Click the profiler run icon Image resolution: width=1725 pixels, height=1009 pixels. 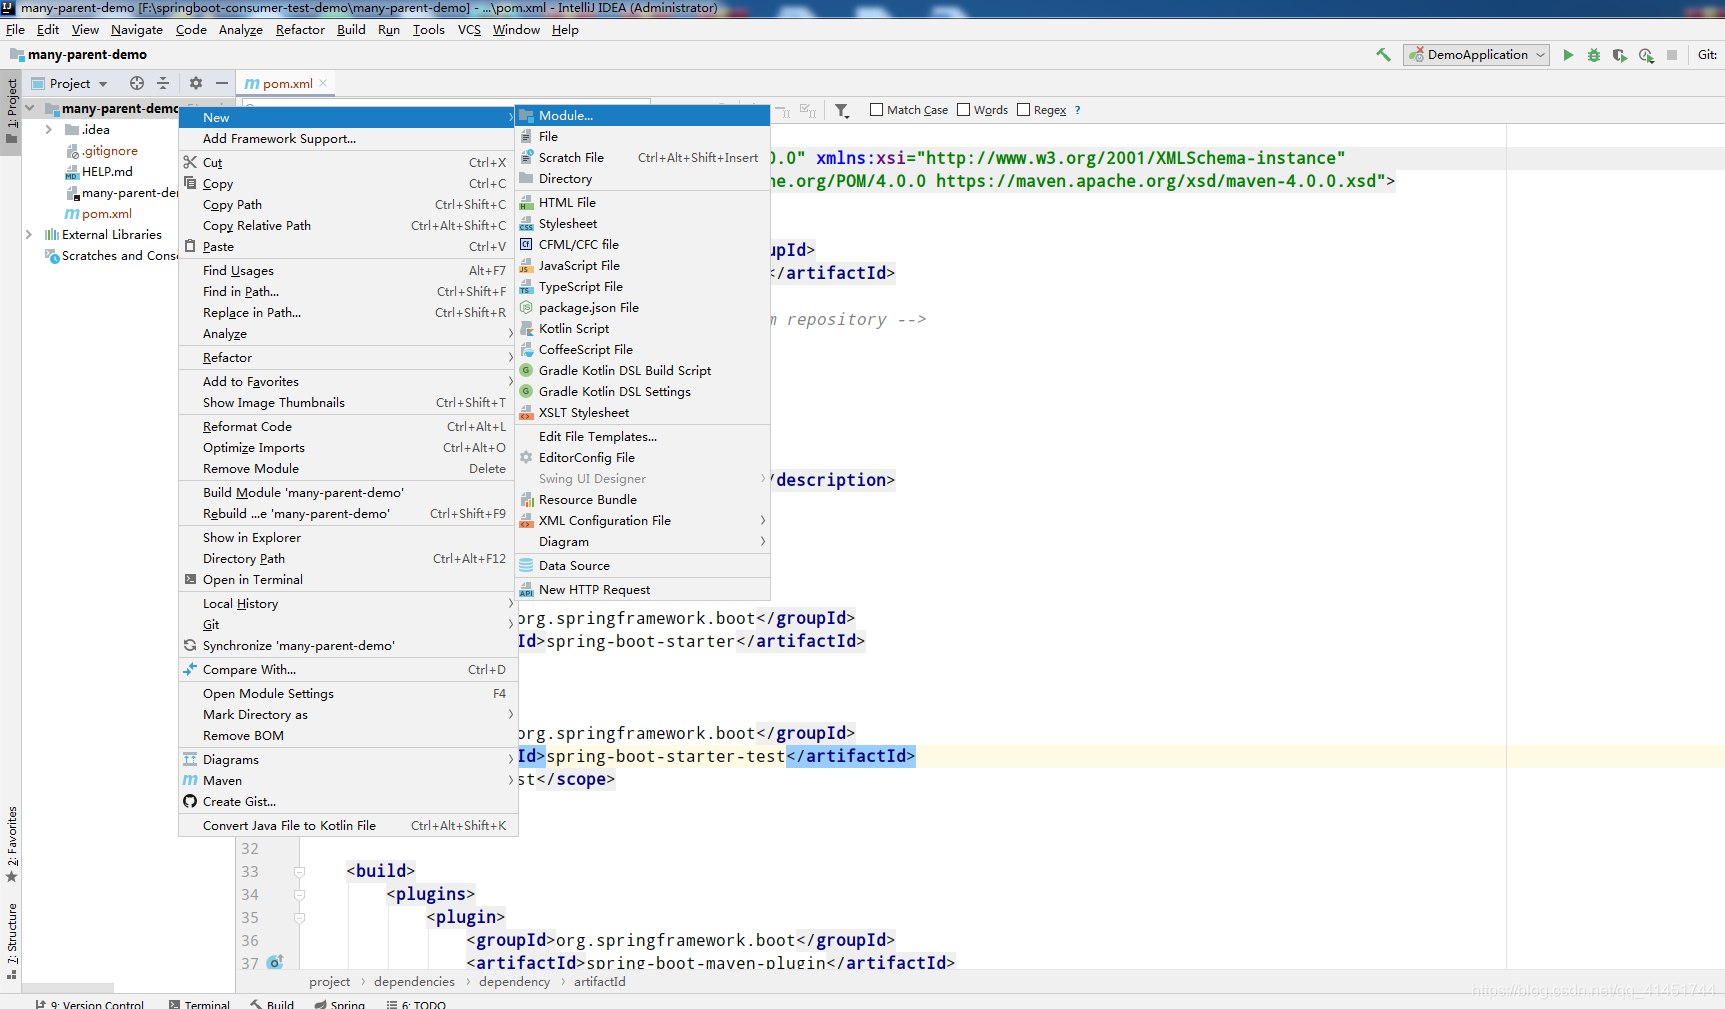coord(1646,55)
